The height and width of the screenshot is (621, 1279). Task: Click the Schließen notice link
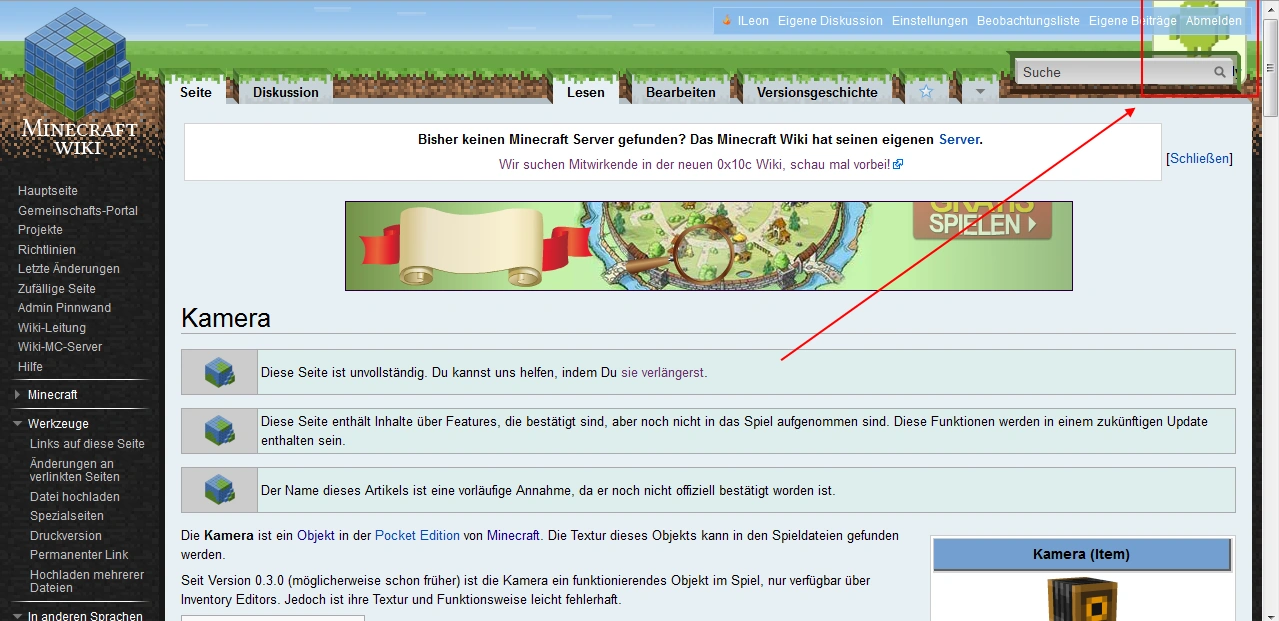(x=1199, y=158)
